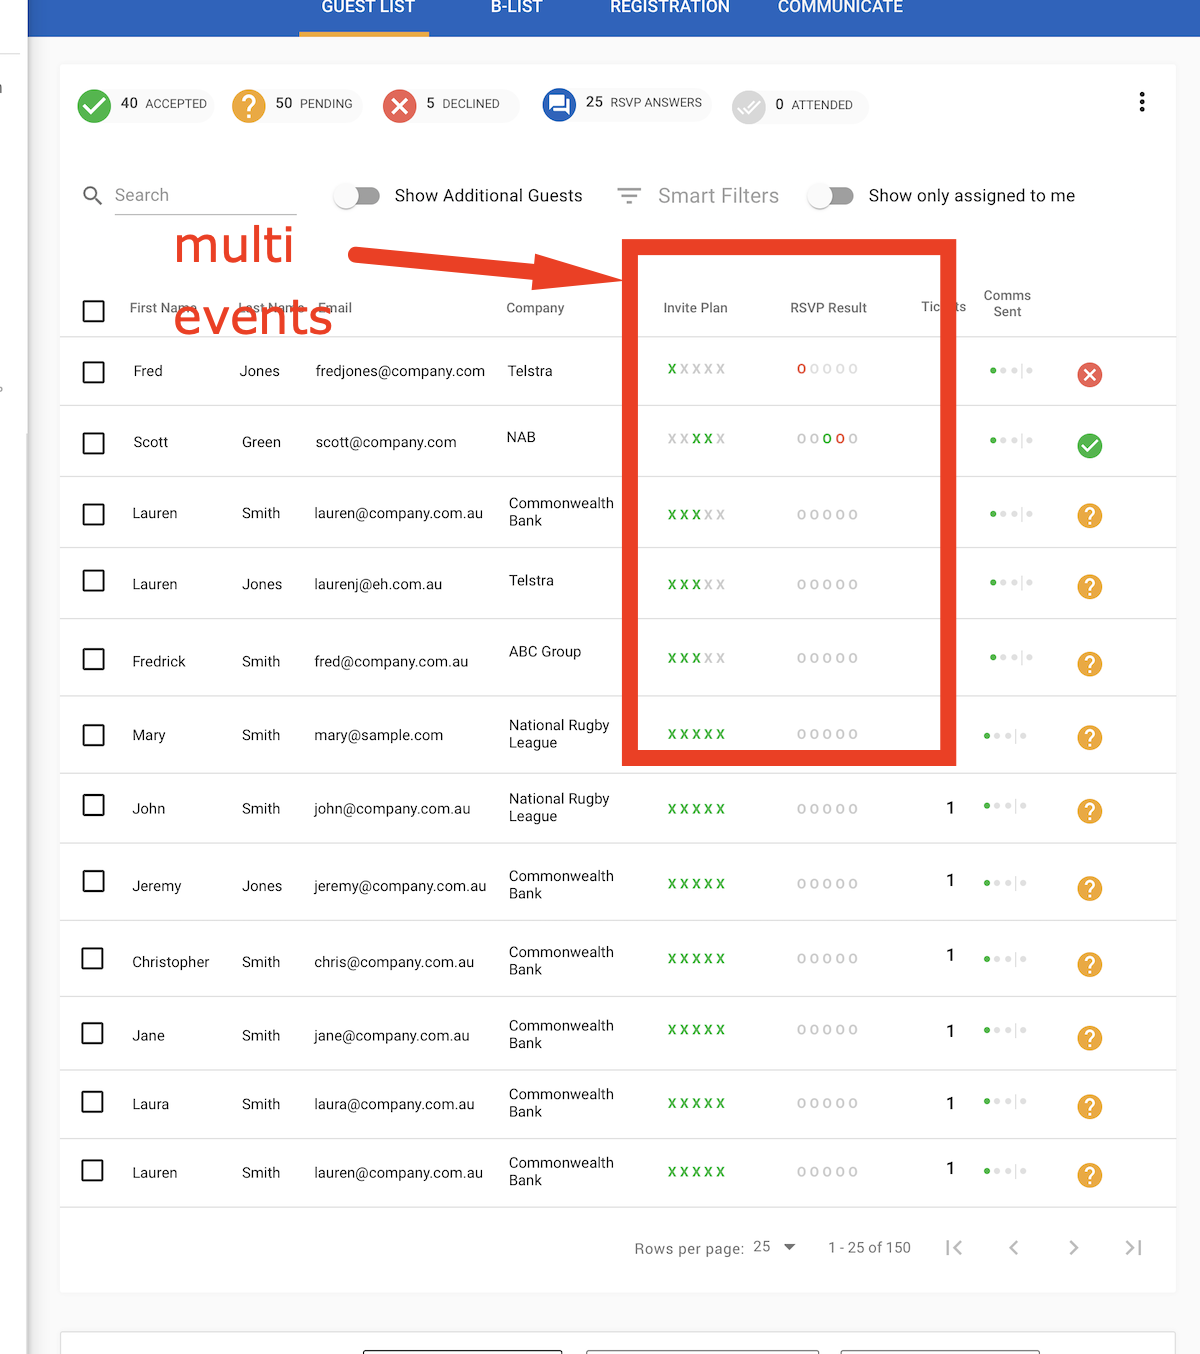Click ticket count for Laura Smith
Screen dimensions: 1200x1354
(x=950, y=1104)
